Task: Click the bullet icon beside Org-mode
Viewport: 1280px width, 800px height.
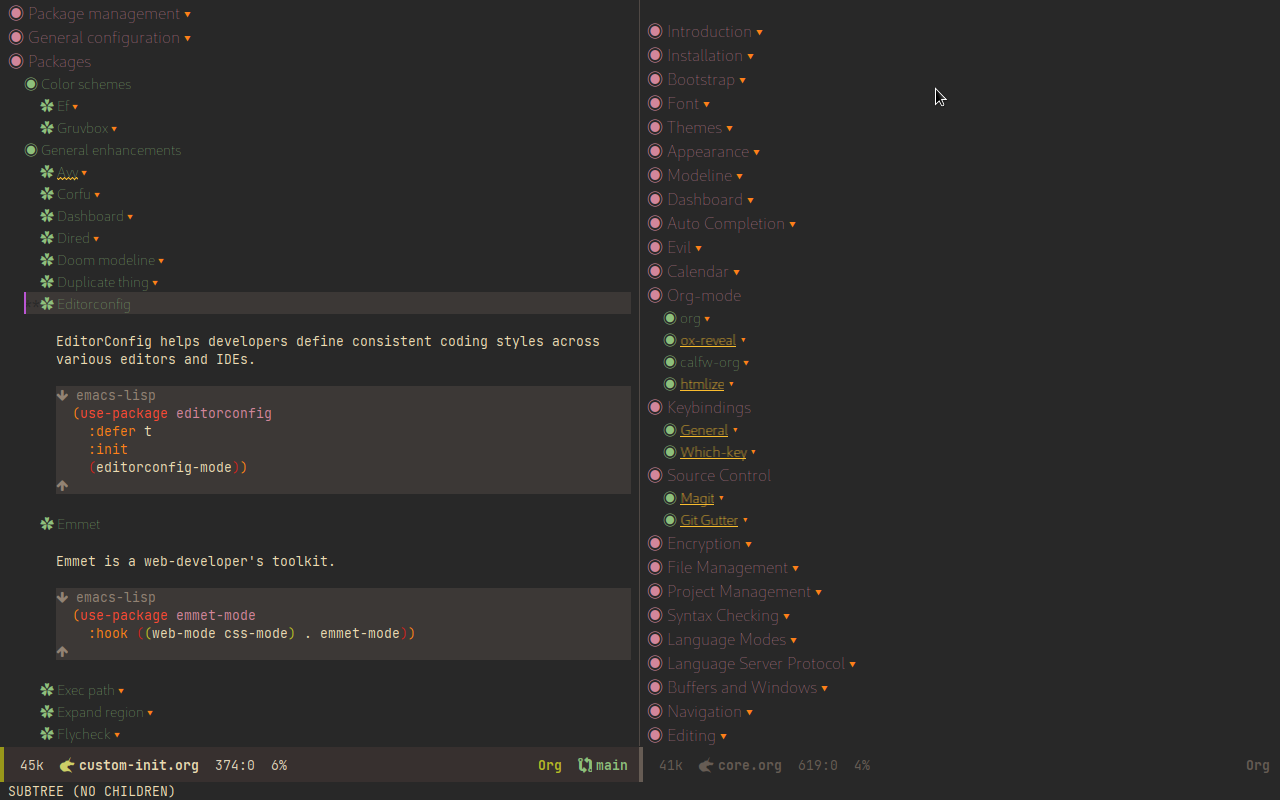Action: (x=655, y=296)
